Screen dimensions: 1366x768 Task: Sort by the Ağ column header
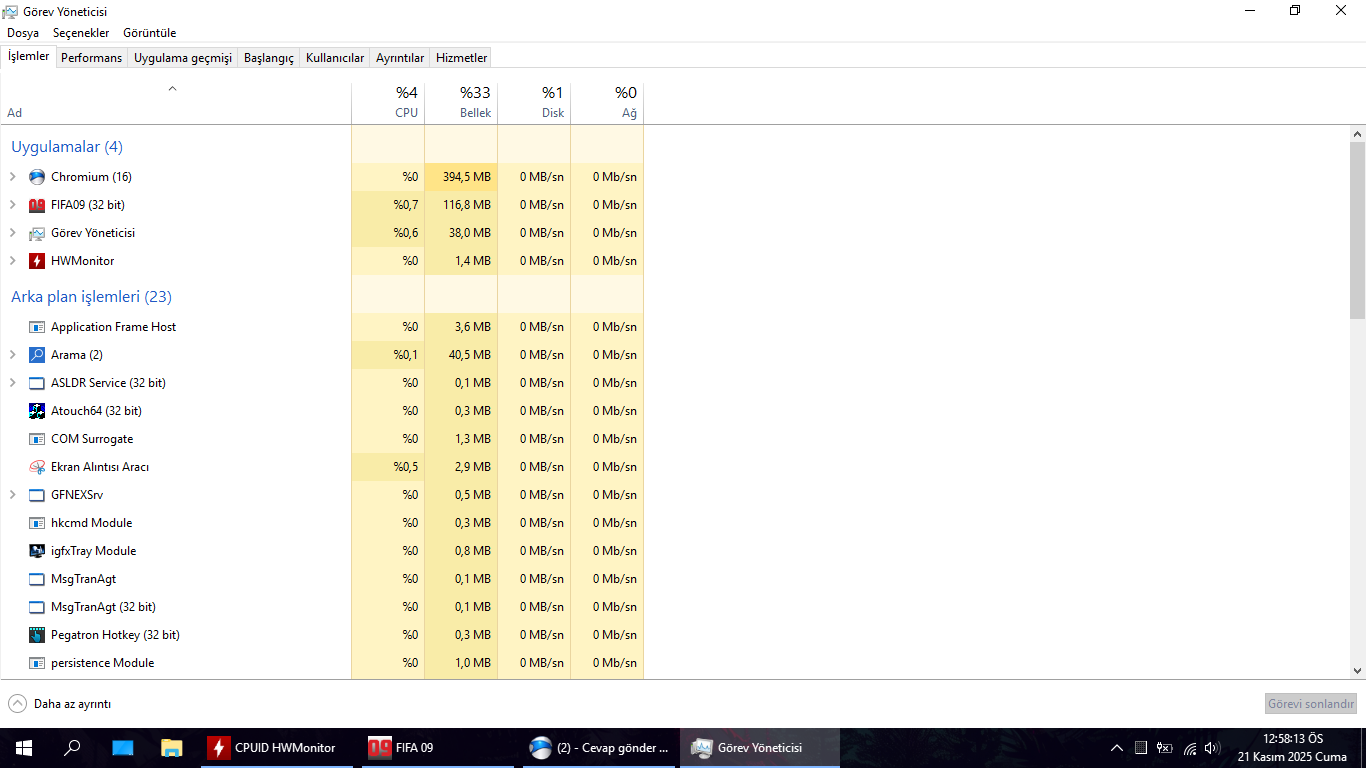607,102
